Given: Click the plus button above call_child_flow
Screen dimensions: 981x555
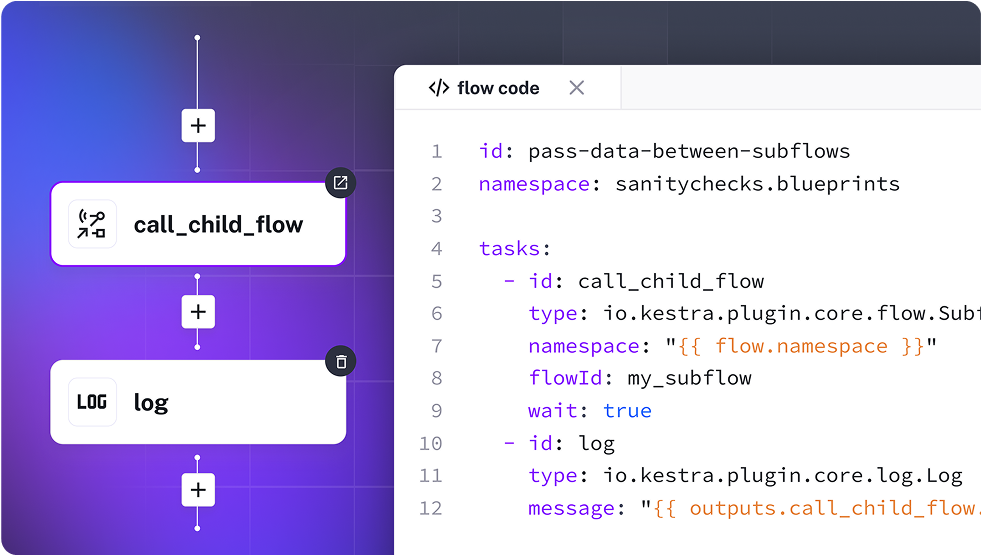Looking at the screenshot, I should click(198, 126).
